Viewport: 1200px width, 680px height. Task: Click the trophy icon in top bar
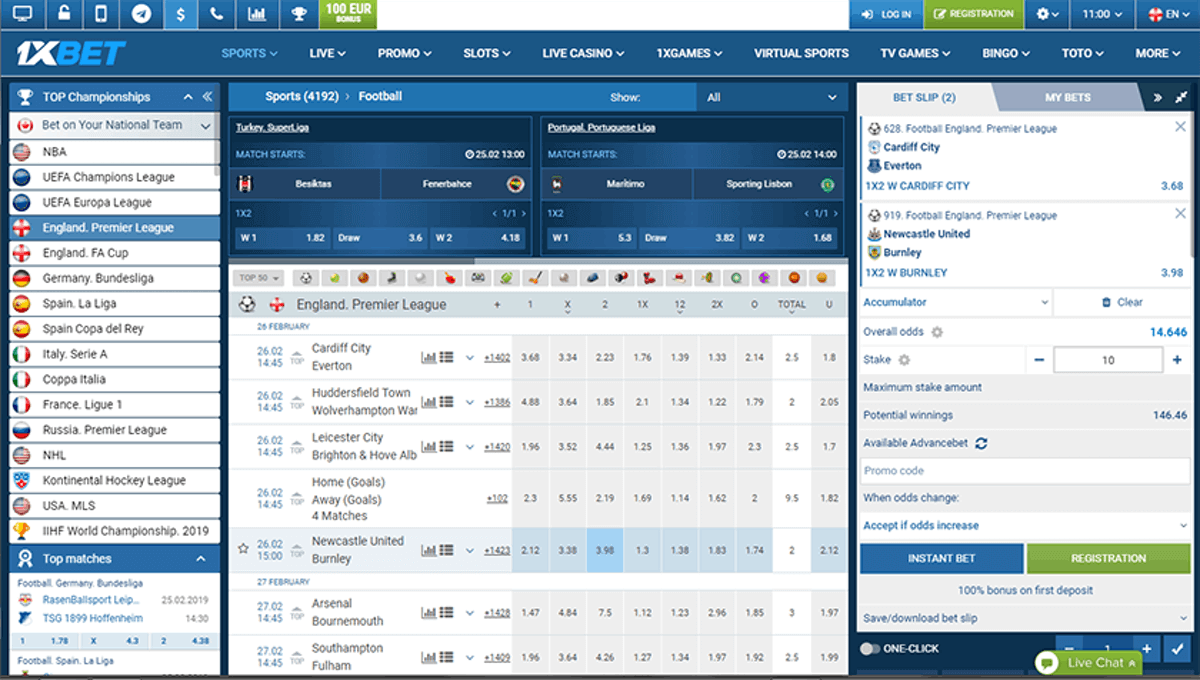(x=297, y=14)
